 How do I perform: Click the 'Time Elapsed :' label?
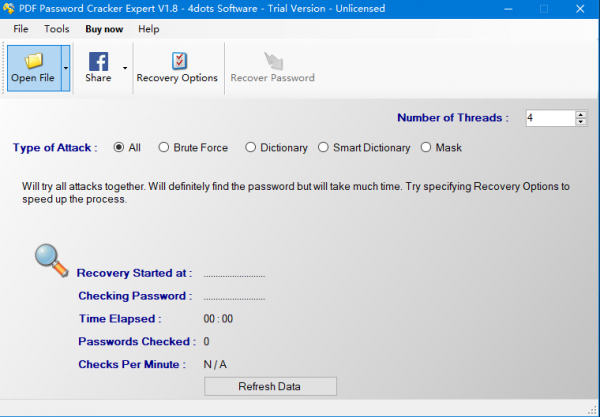pos(120,319)
